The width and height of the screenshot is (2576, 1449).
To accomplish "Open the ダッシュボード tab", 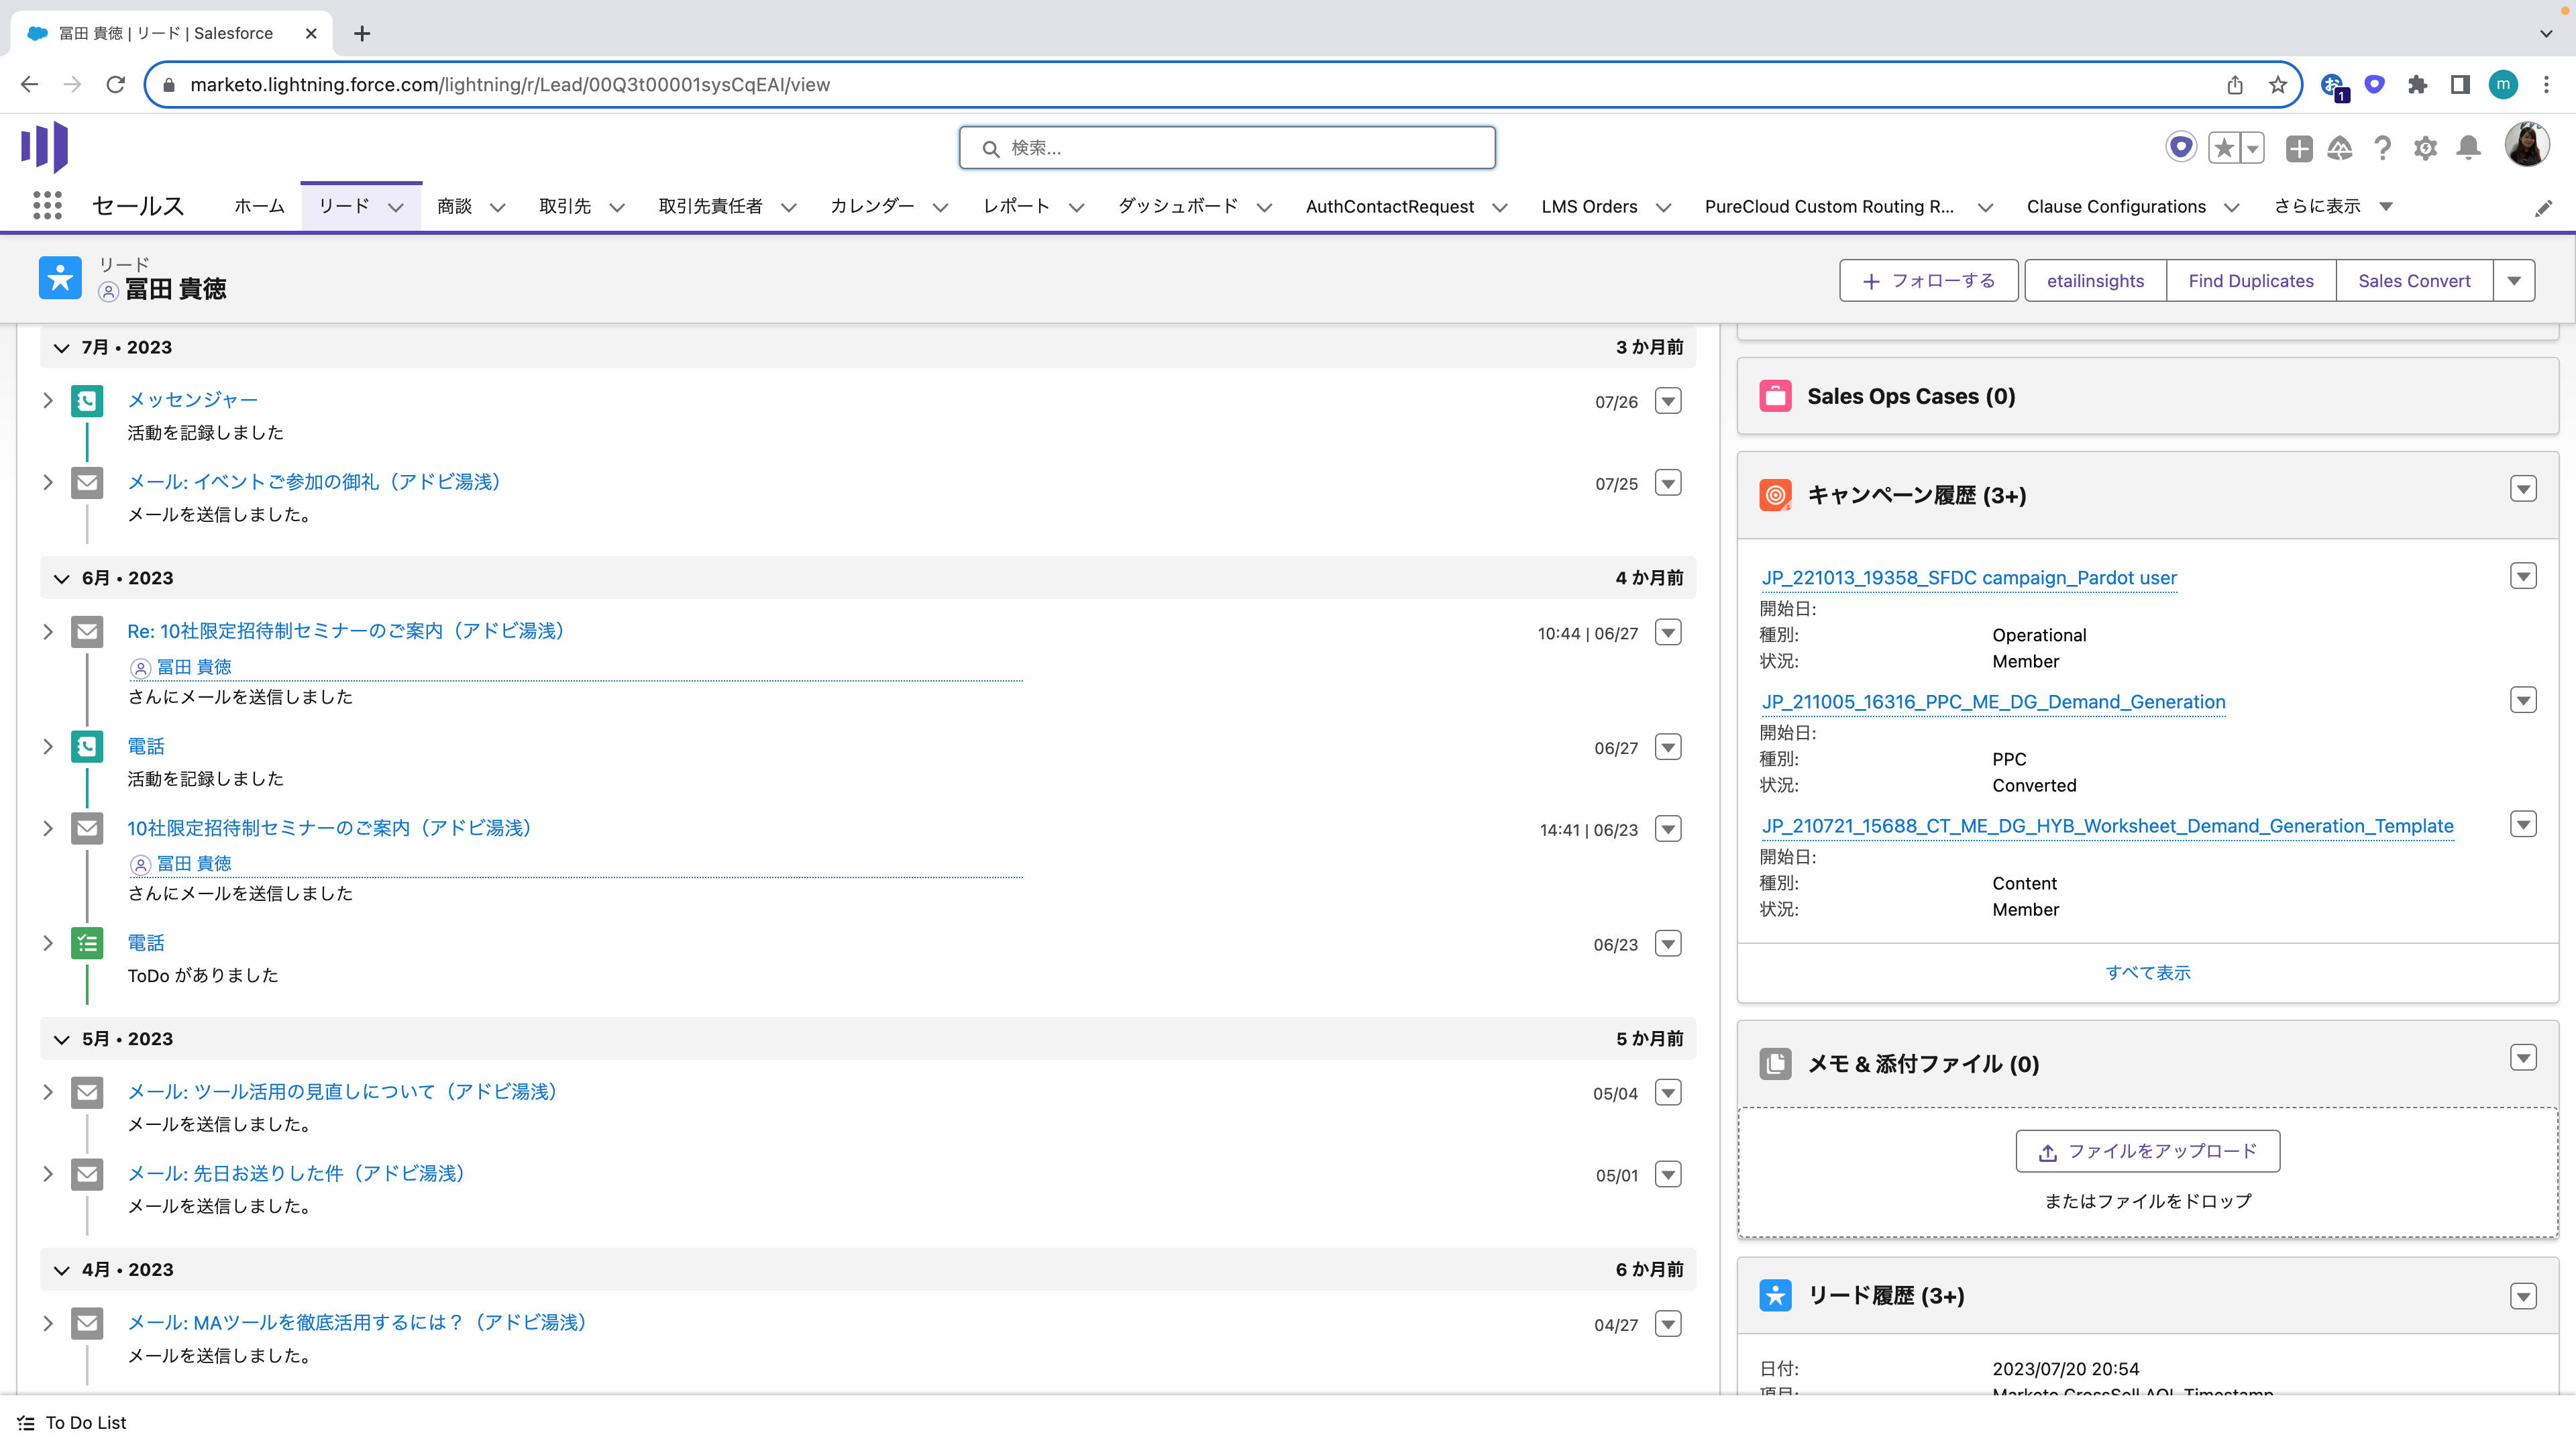I will pyautogui.click(x=1177, y=206).
